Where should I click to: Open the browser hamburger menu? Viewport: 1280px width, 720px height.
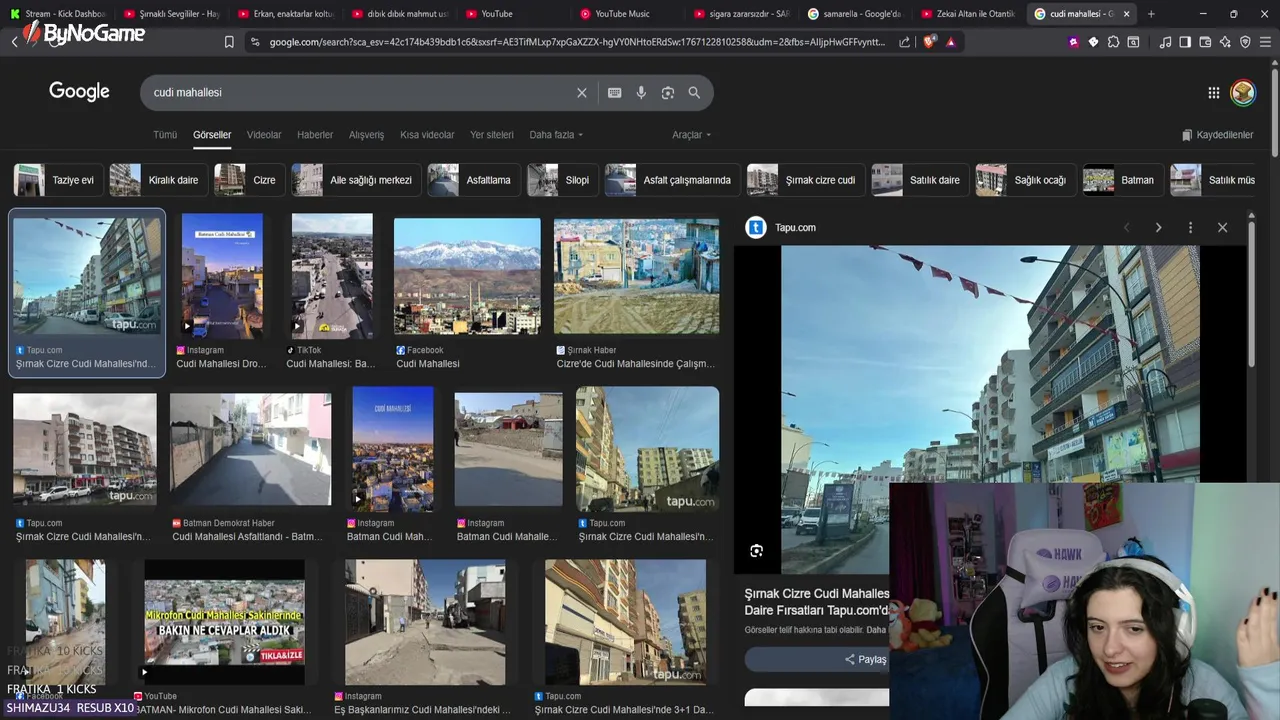(1266, 42)
